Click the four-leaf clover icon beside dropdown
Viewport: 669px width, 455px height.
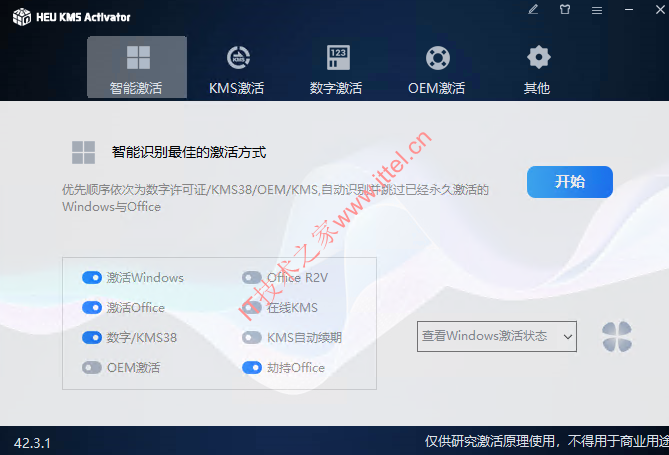click(x=617, y=337)
